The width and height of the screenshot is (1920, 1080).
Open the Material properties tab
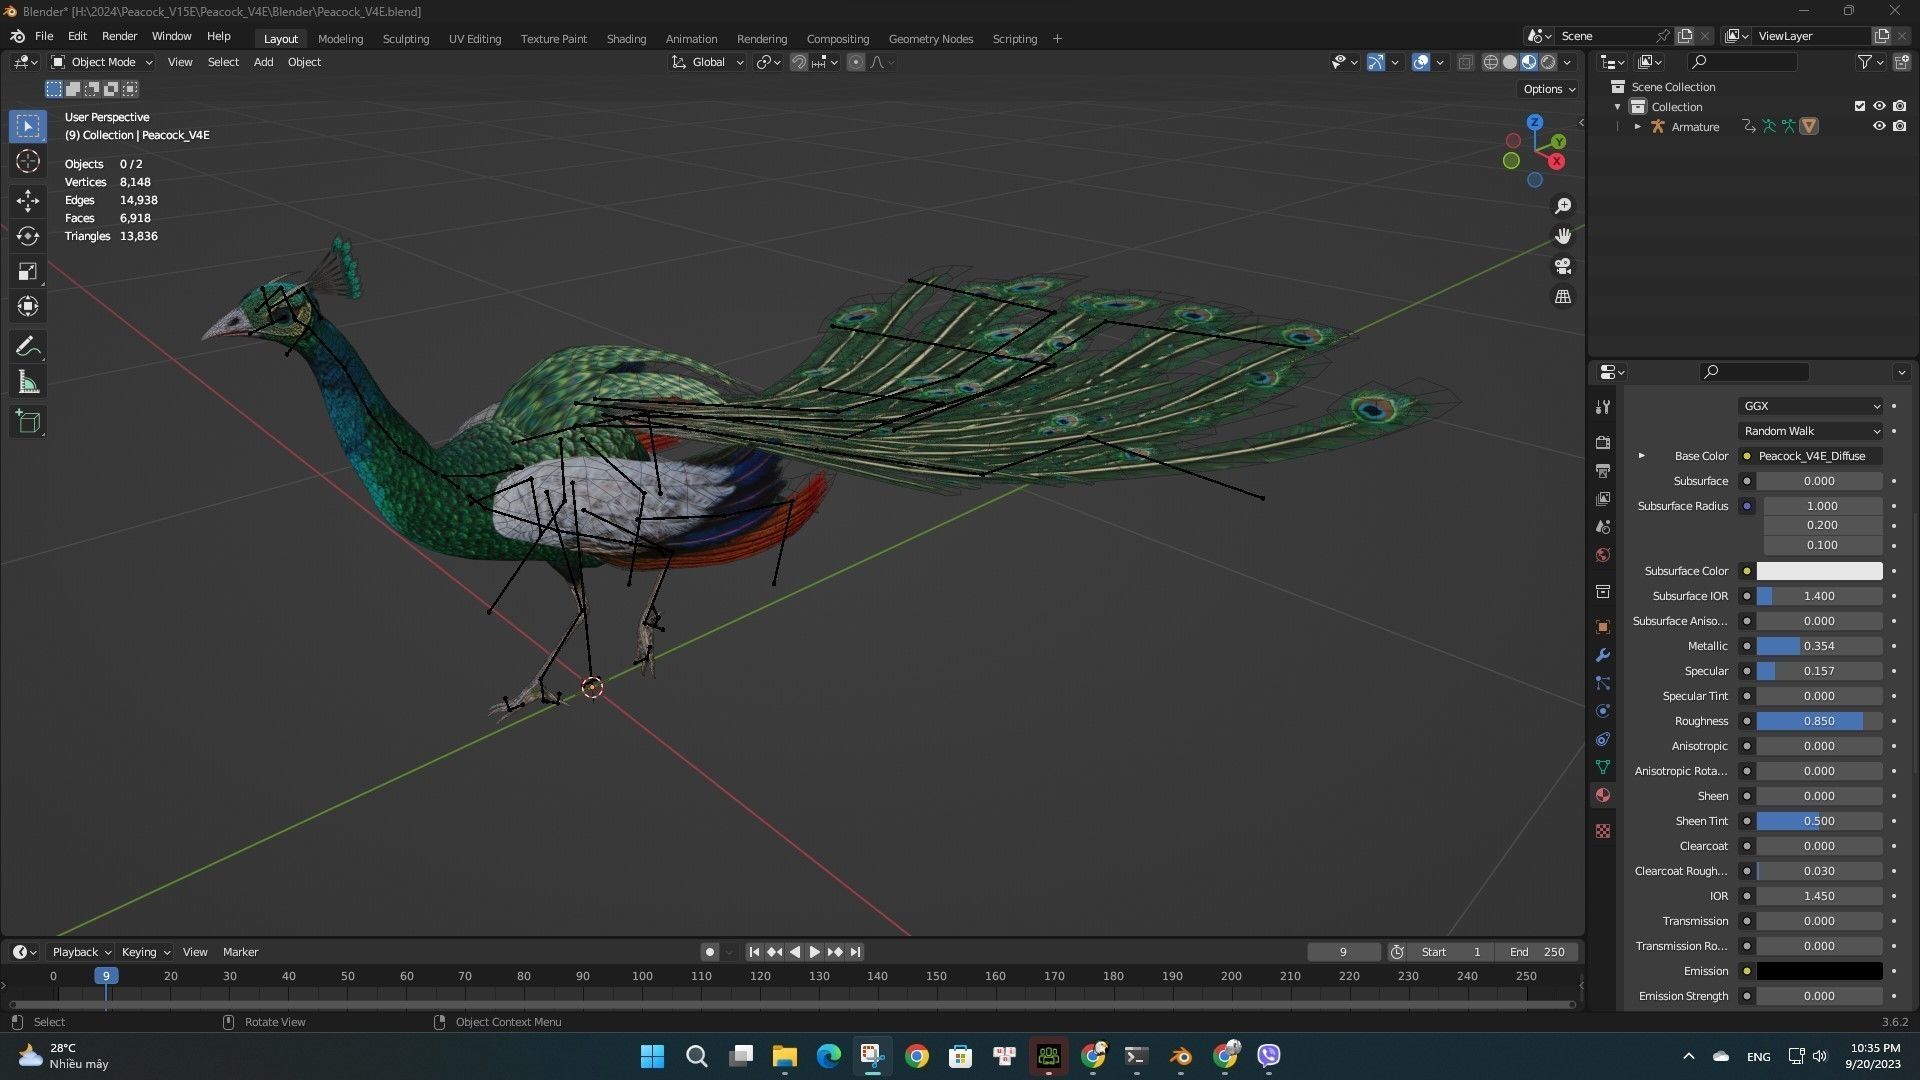point(1603,795)
